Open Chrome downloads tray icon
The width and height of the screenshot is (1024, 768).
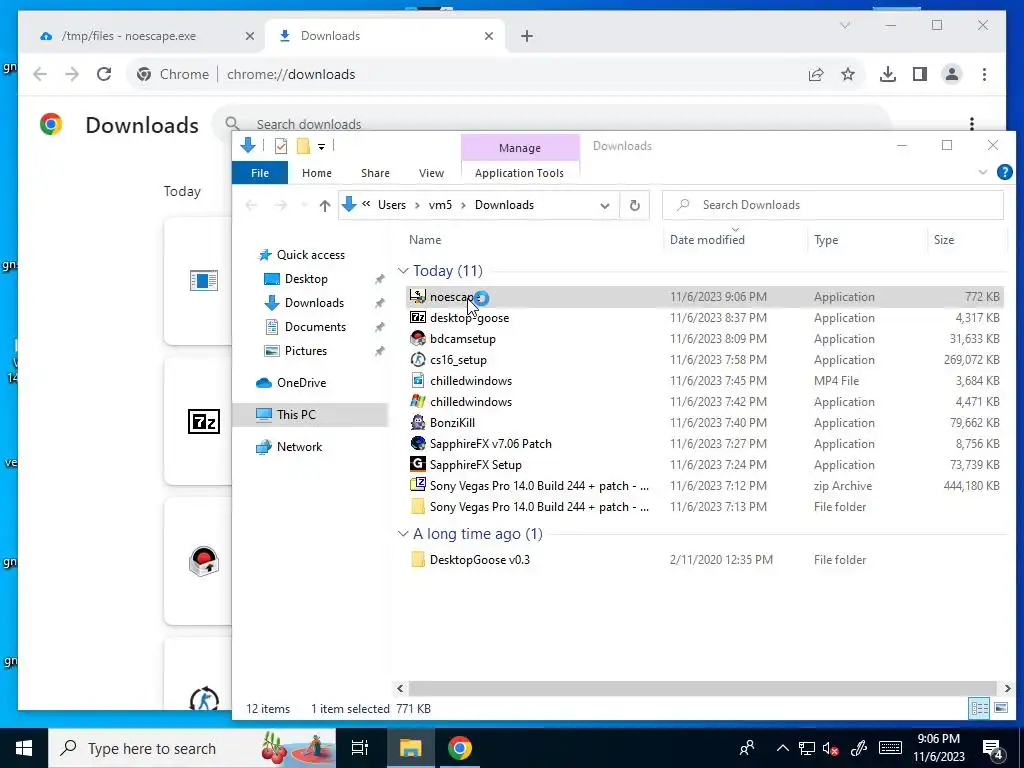click(x=888, y=74)
